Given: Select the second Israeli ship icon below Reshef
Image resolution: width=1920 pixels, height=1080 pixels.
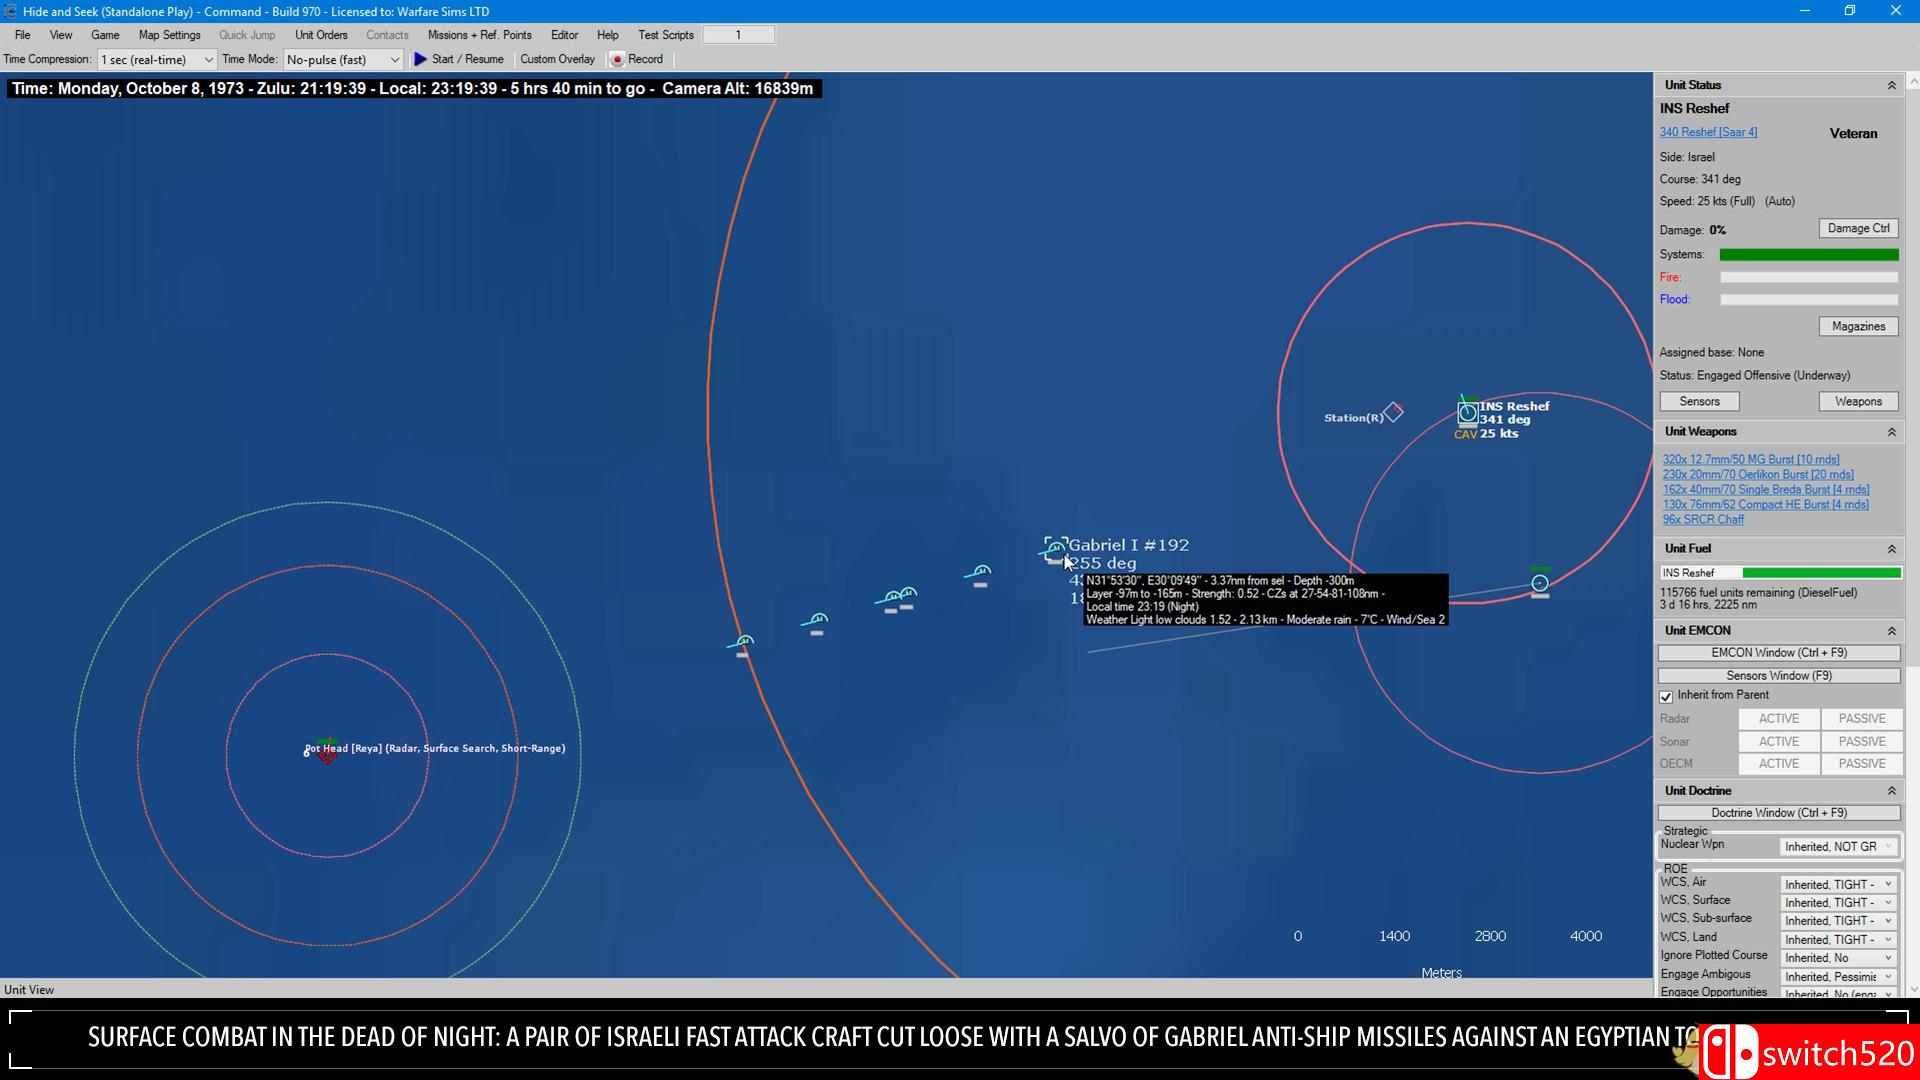Looking at the screenshot, I should 1540,583.
